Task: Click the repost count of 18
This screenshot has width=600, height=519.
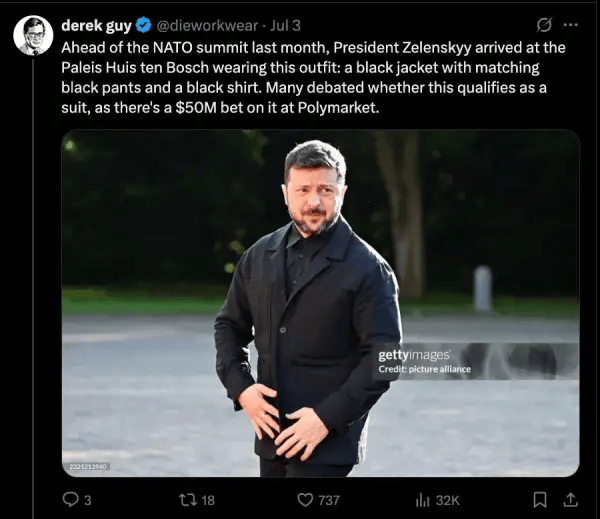Action: point(208,500)
